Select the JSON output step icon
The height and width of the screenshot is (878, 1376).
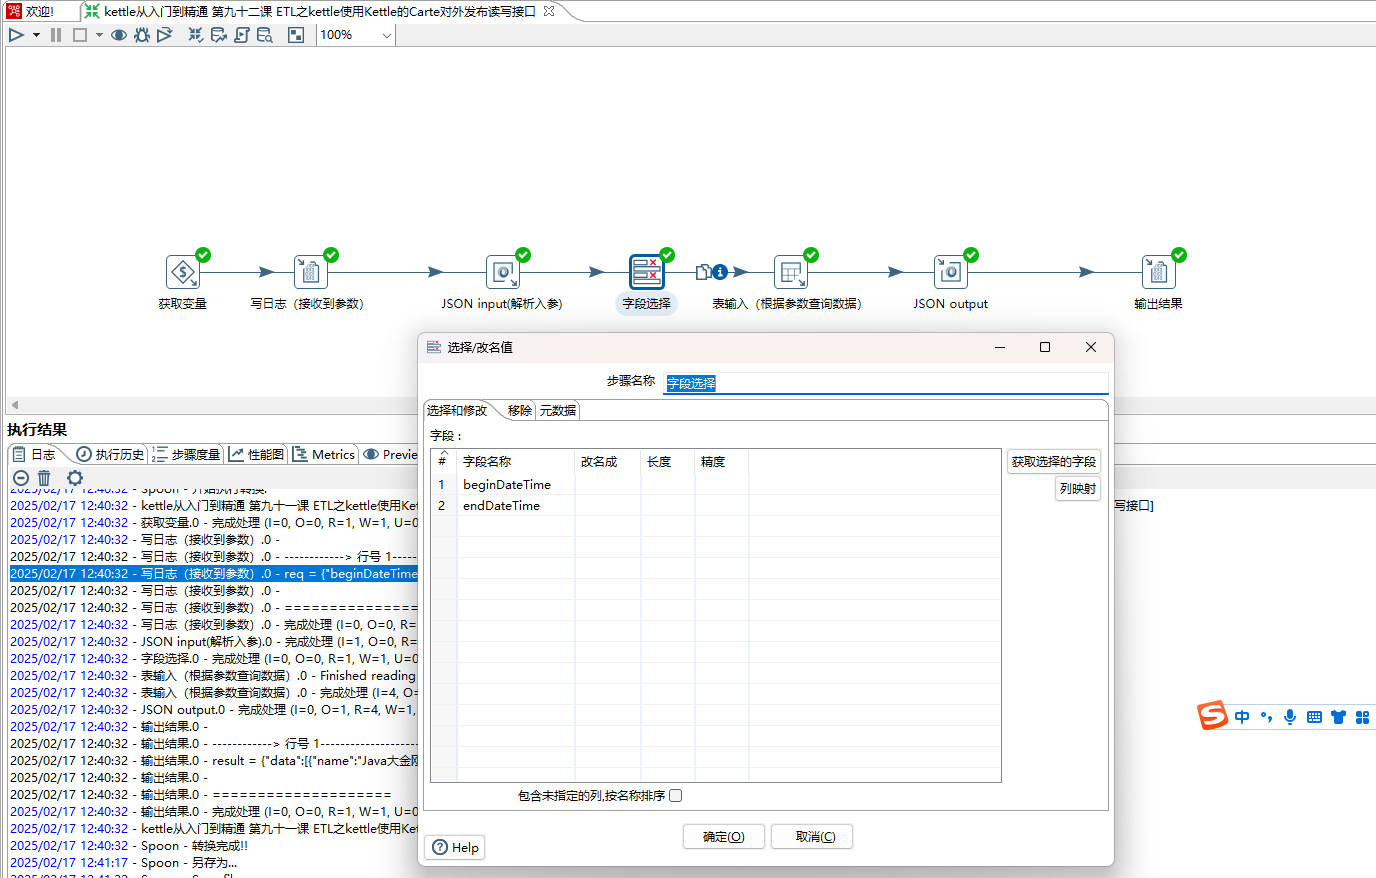coord(951,272)
